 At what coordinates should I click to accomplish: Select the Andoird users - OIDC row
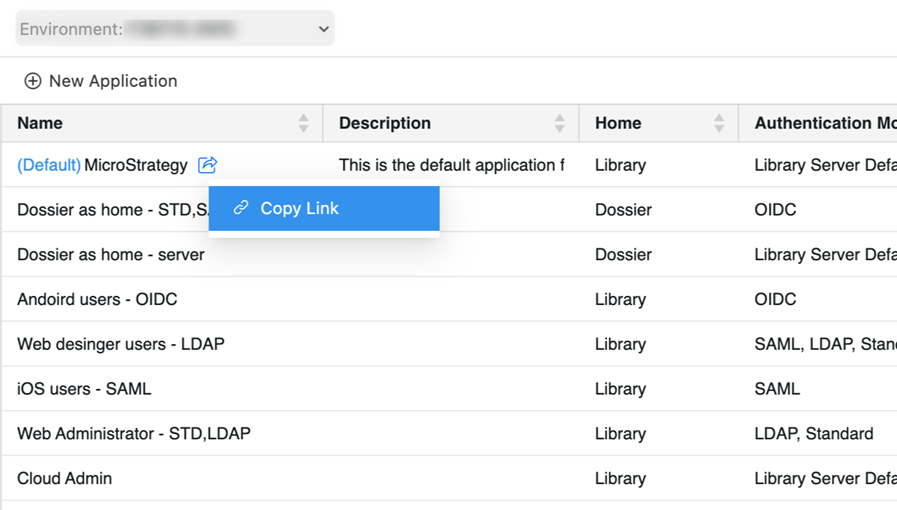coord(97,299)
